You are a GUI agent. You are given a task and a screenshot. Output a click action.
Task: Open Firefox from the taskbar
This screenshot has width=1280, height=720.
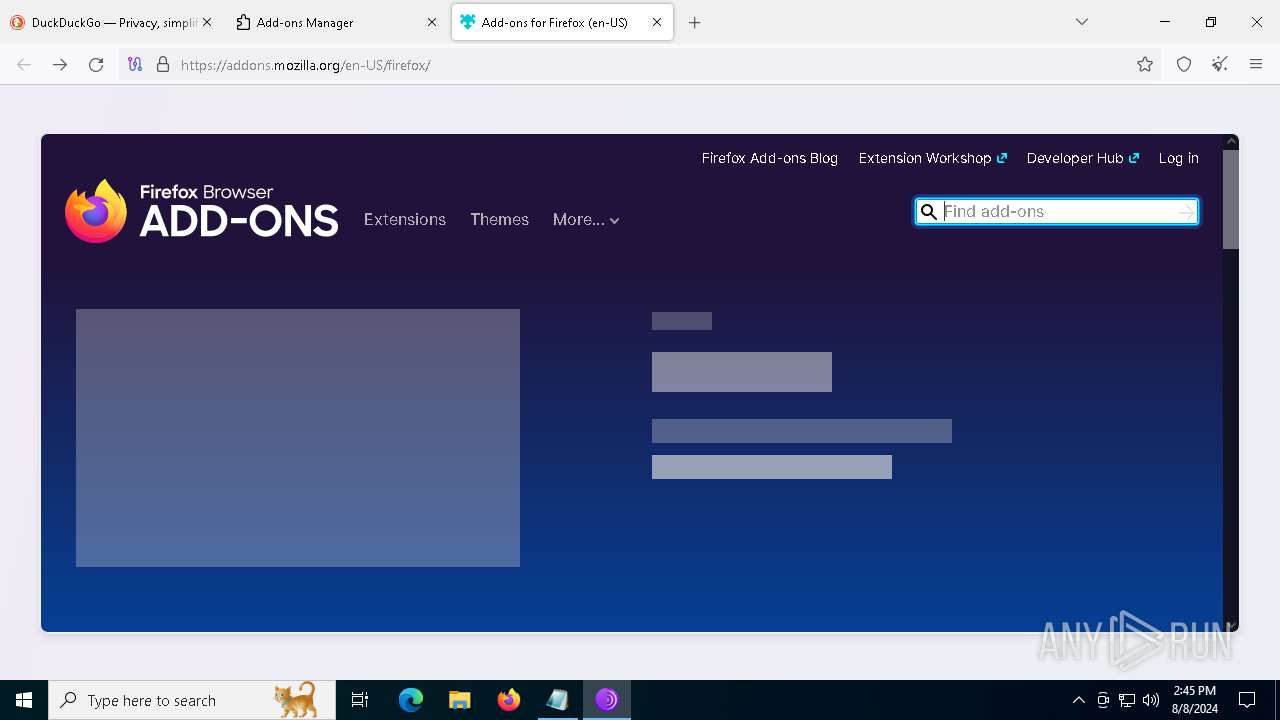click(x=509, y=700)
